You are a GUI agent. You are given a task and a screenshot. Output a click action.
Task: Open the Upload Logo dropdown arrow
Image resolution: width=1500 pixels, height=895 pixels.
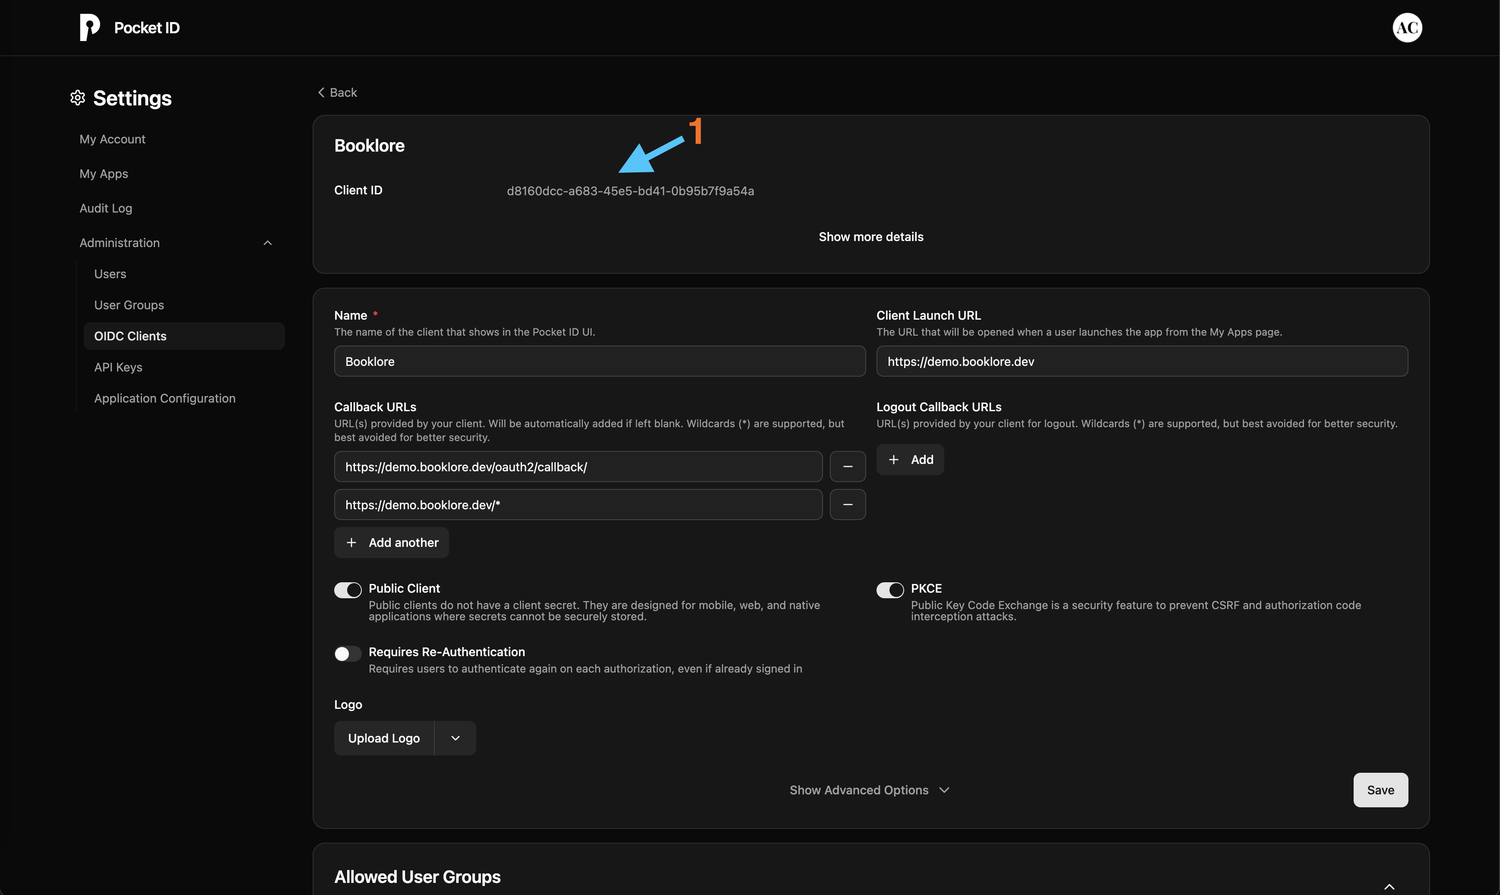(x=455, y=739)
